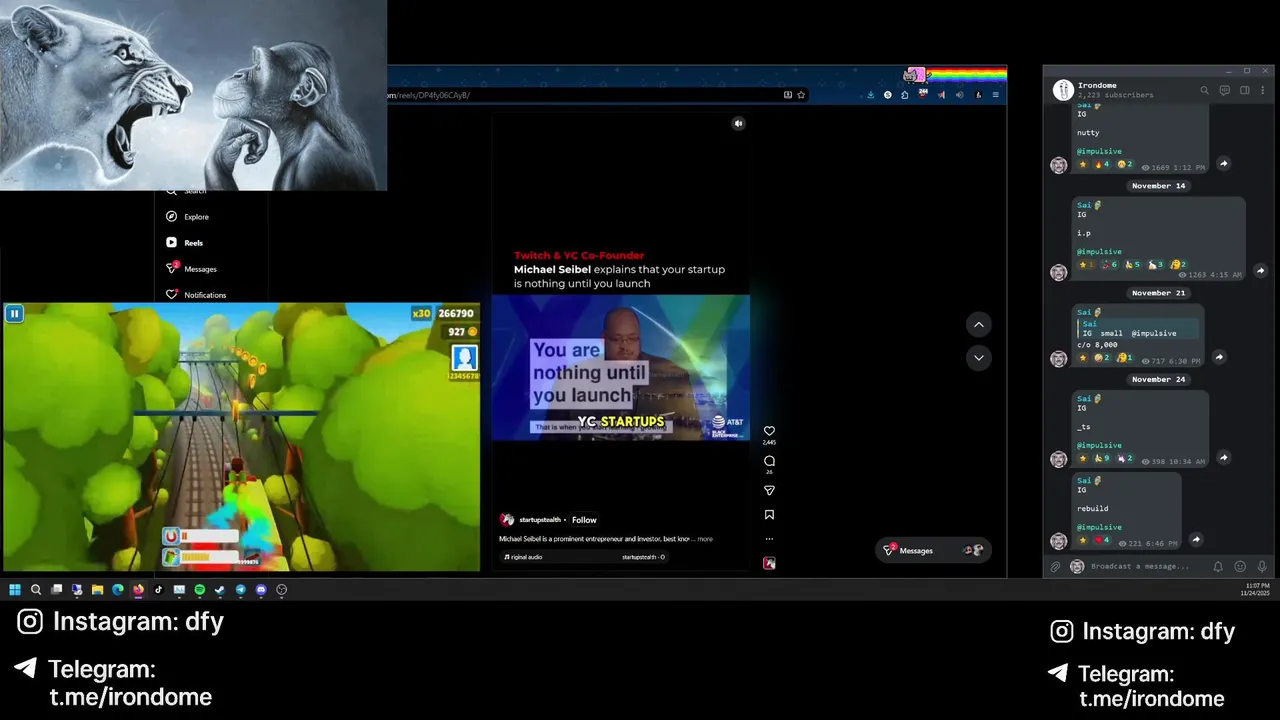
Task: Follow the startupstealth account
Action: point(584,520)
